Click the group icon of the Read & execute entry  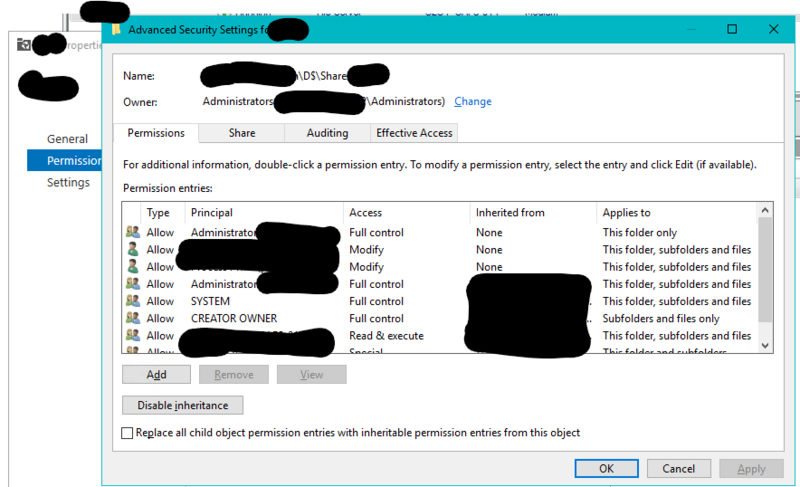133,335
